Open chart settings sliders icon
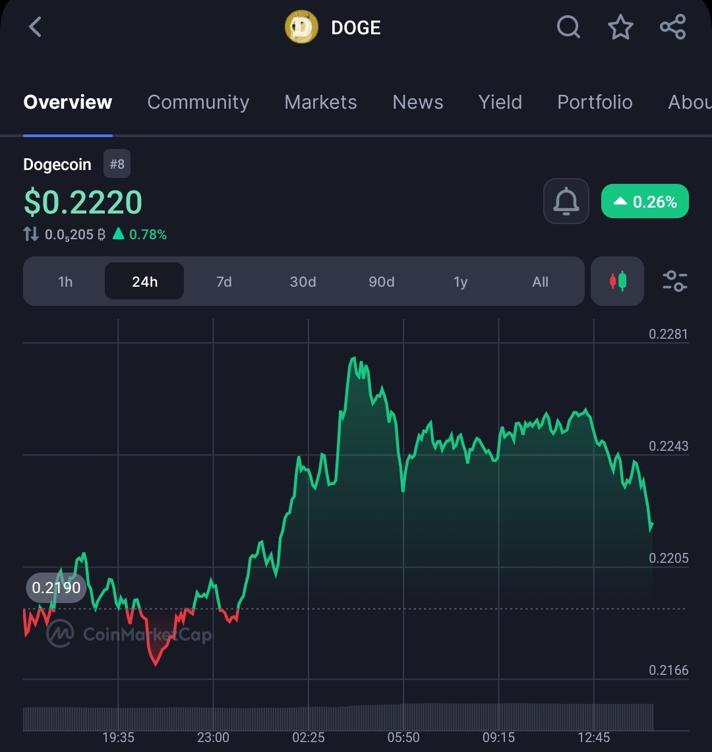Screen dimensions: 712x752 coord(675,282)
